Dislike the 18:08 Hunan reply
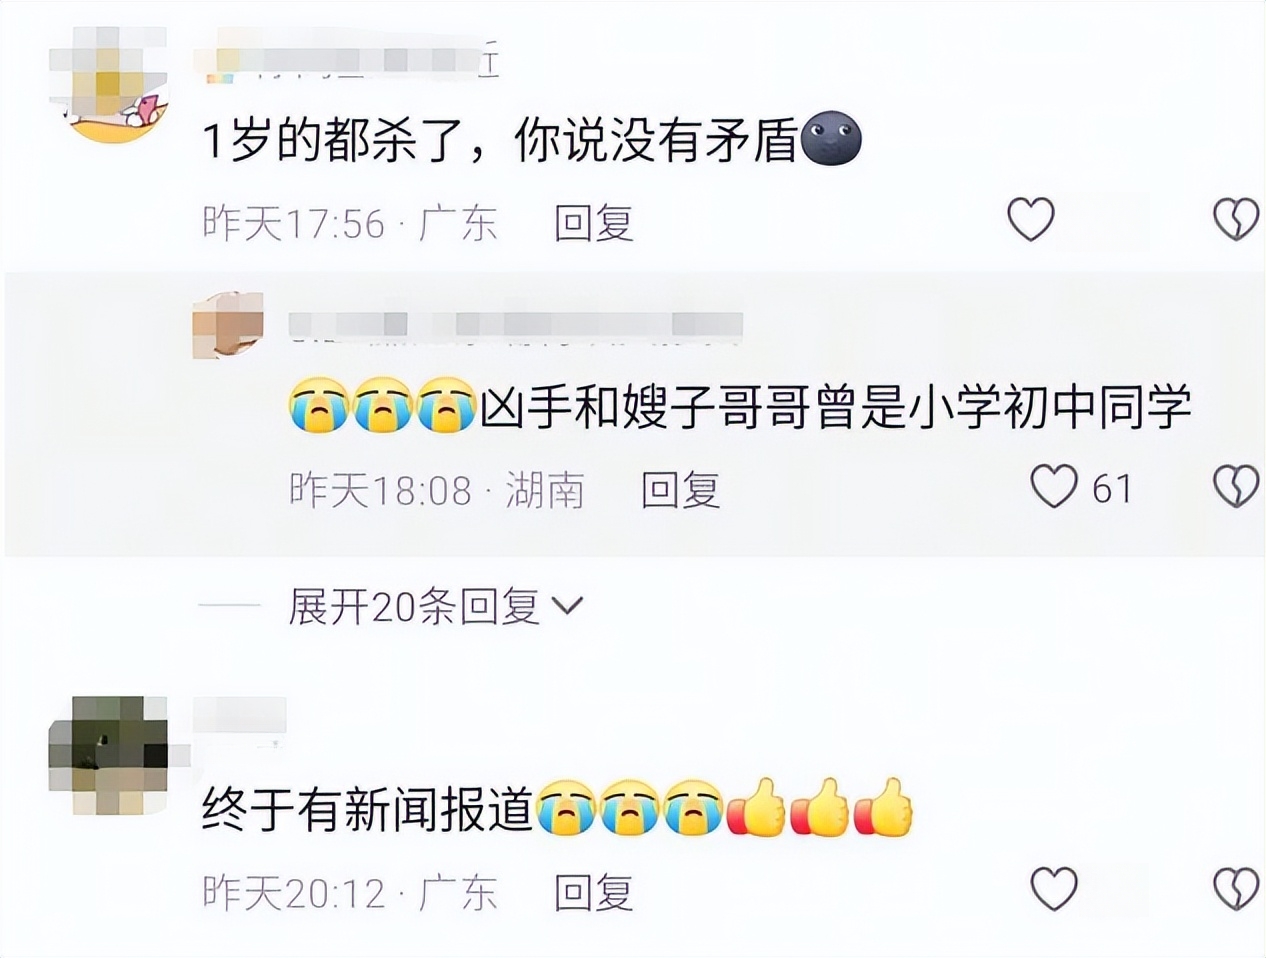This screenshot has height=958, width=1266. [x=1237, y=487]
